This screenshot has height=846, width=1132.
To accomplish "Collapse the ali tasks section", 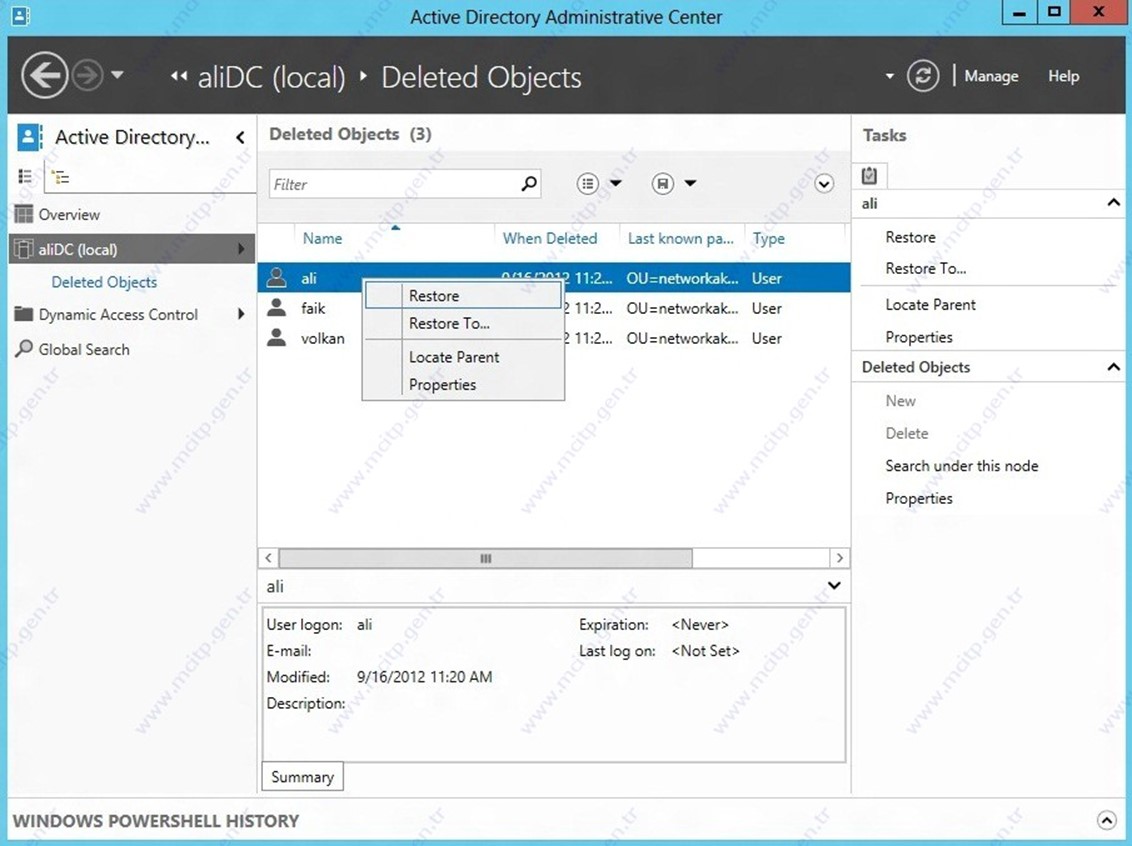I will point(1113,204).
